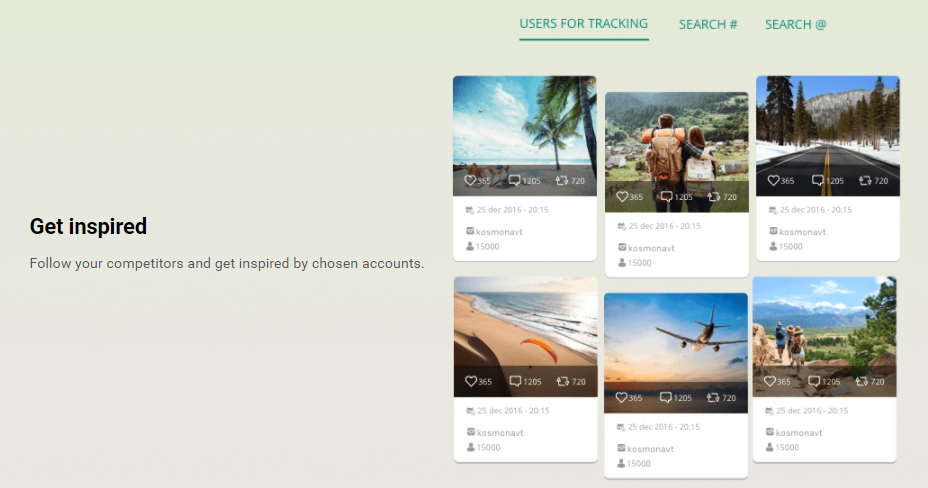928x488 pixels.
Task: Click repost icon on snowy road card
Action: pos(865,180)
